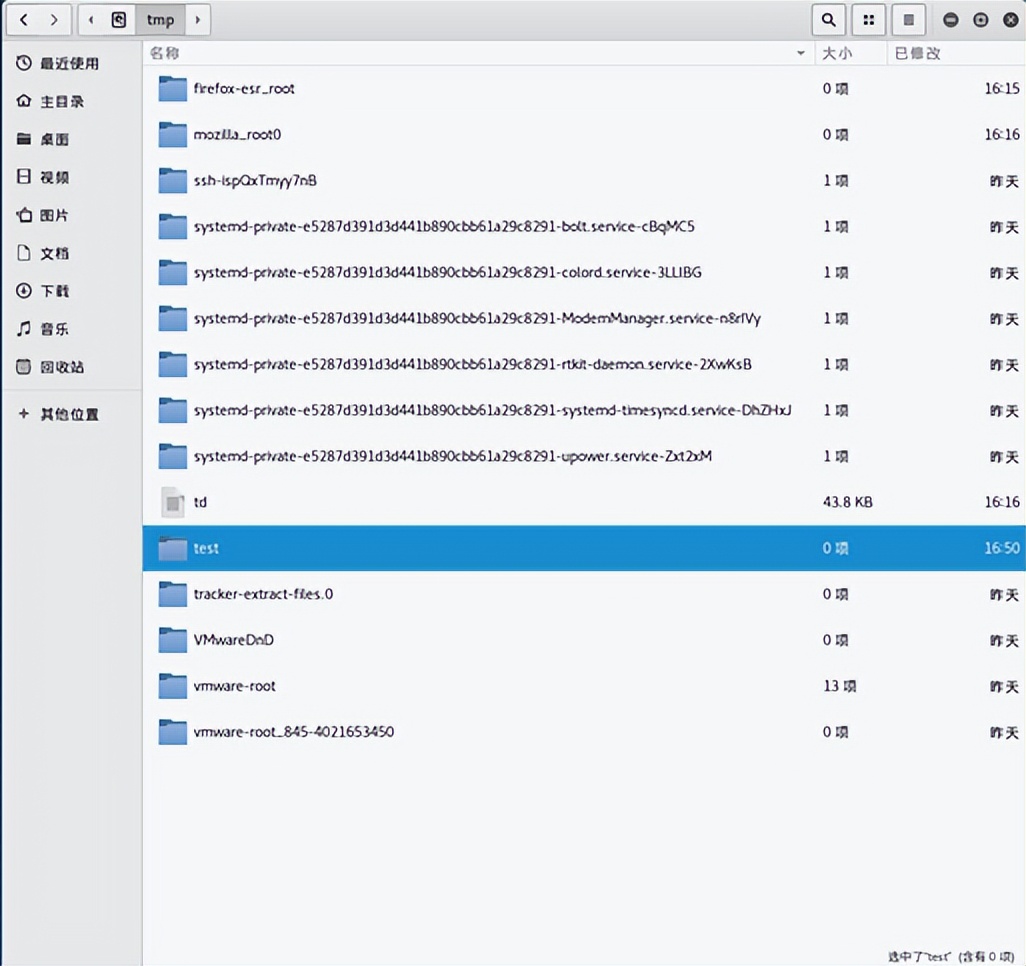This screenshot has height=966, width=1026.
Task: Switch to grid view icon
Action: [x=869, y=19]
